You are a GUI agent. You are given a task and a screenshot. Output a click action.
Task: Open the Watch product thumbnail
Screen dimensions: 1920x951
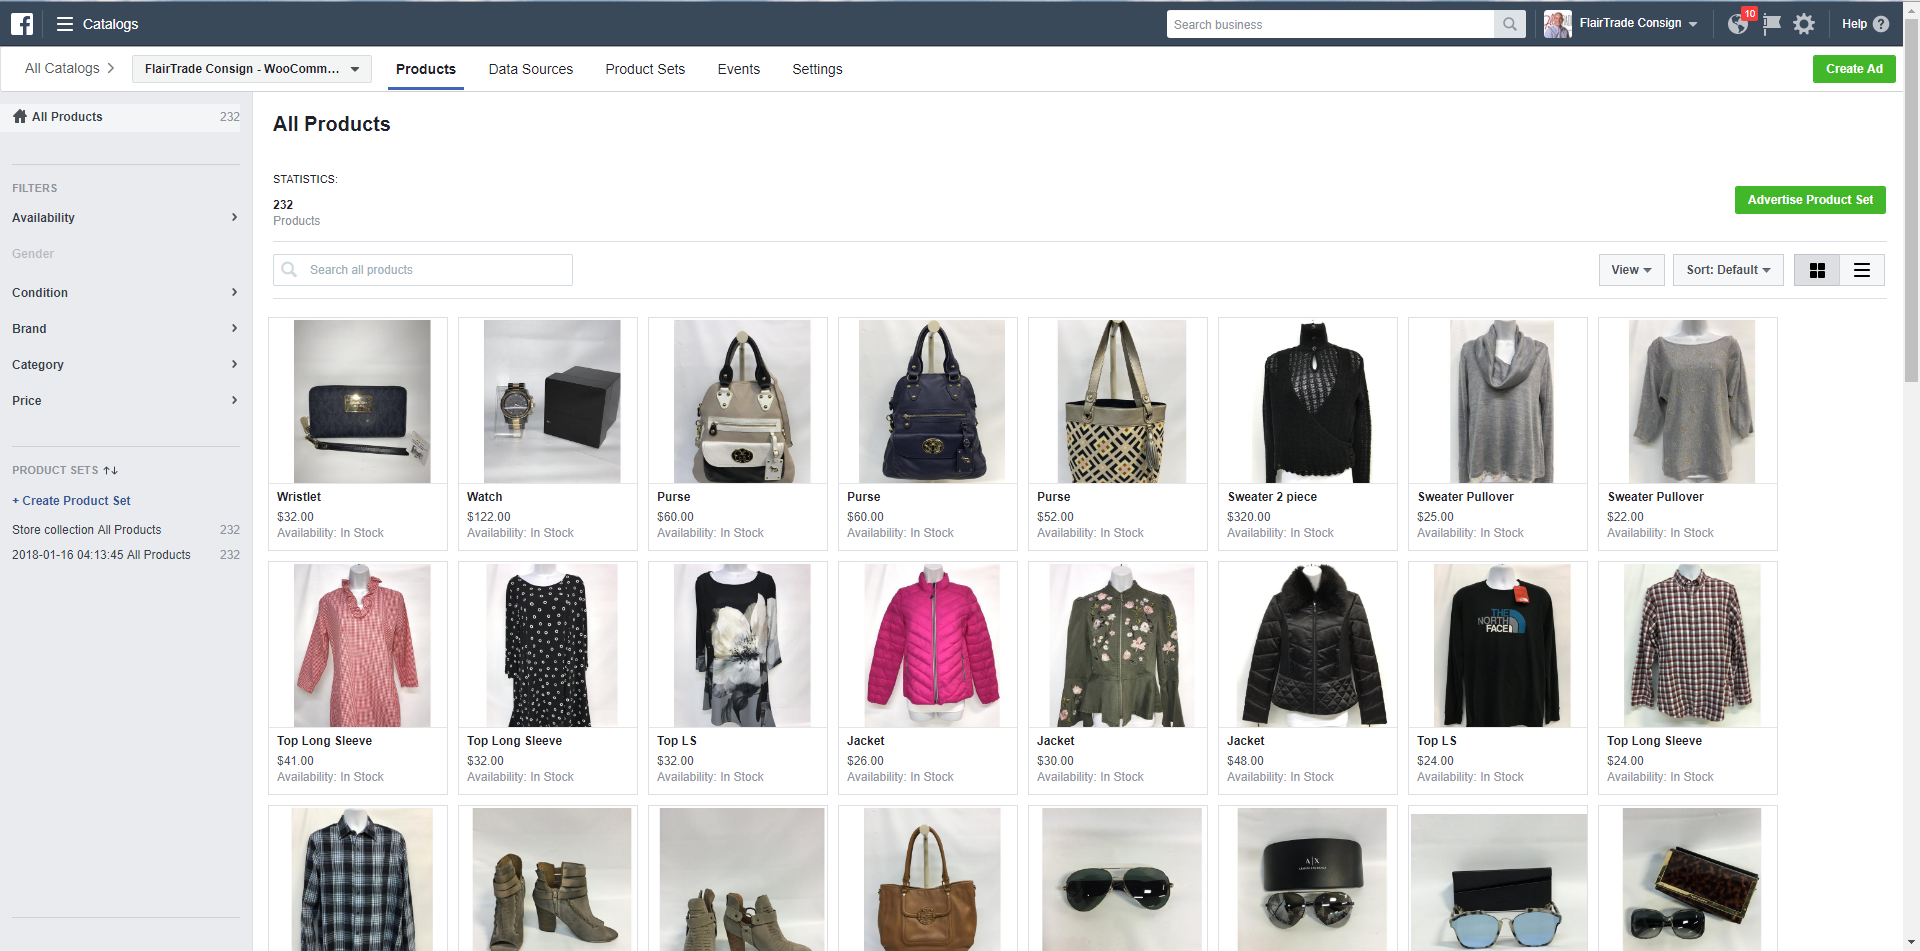pyautogui.click(x=552, y=402)
